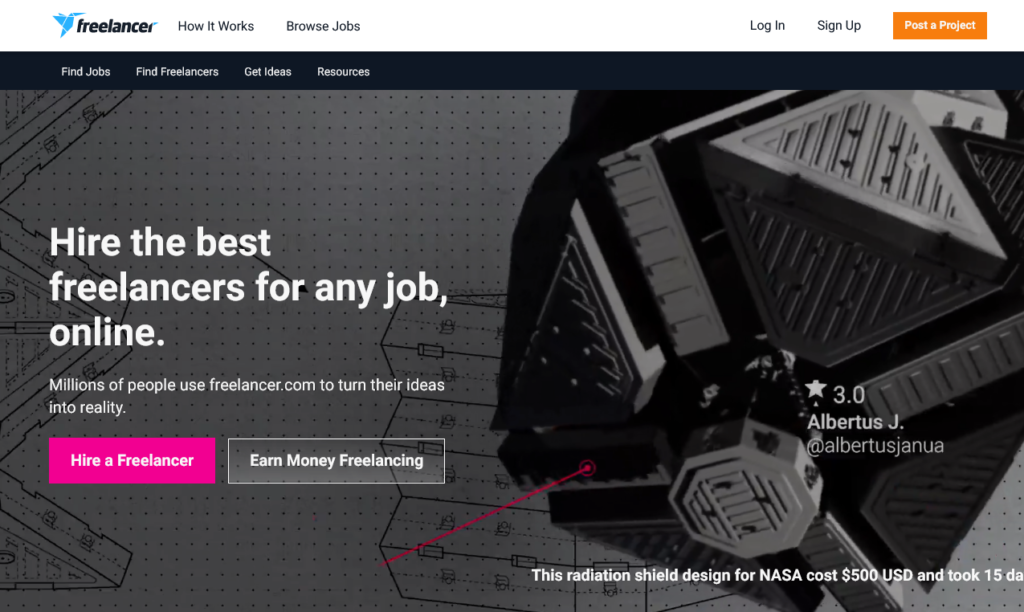The width and height of the screenshot is (1024, 612).
Task: Click the Hire the best freelancers headline
Action: pos(248,287)
